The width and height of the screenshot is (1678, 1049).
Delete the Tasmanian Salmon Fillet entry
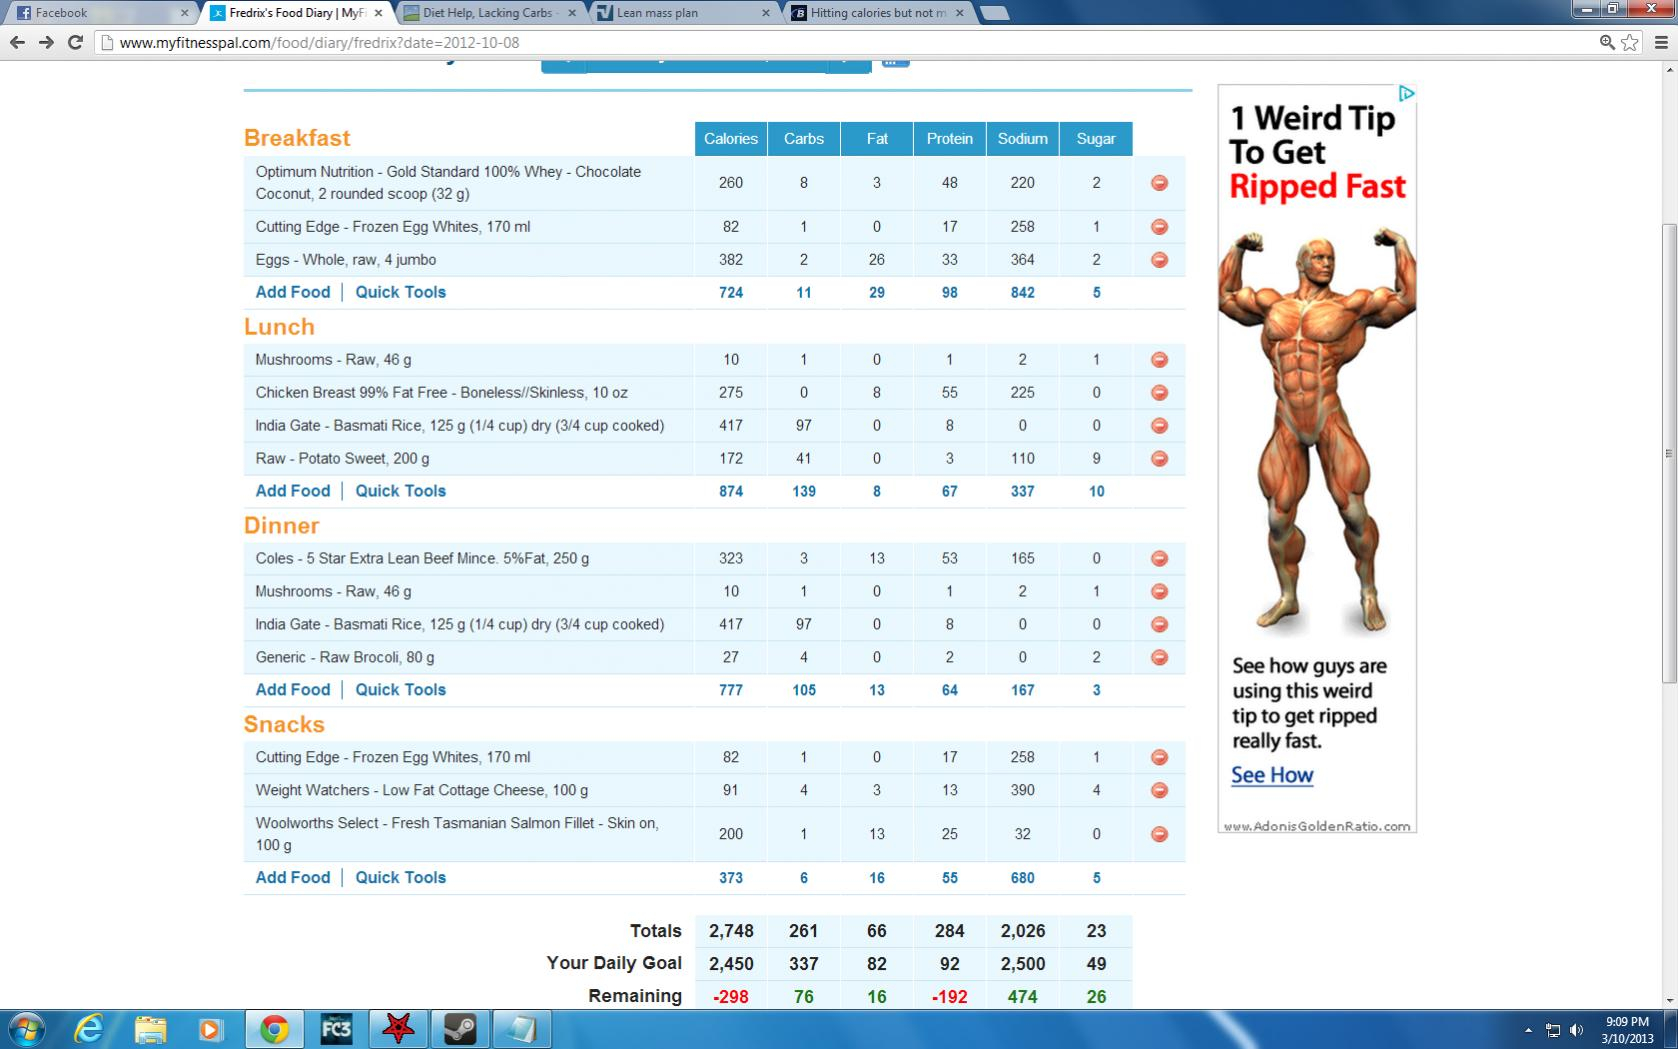(x=1159, y=834)
